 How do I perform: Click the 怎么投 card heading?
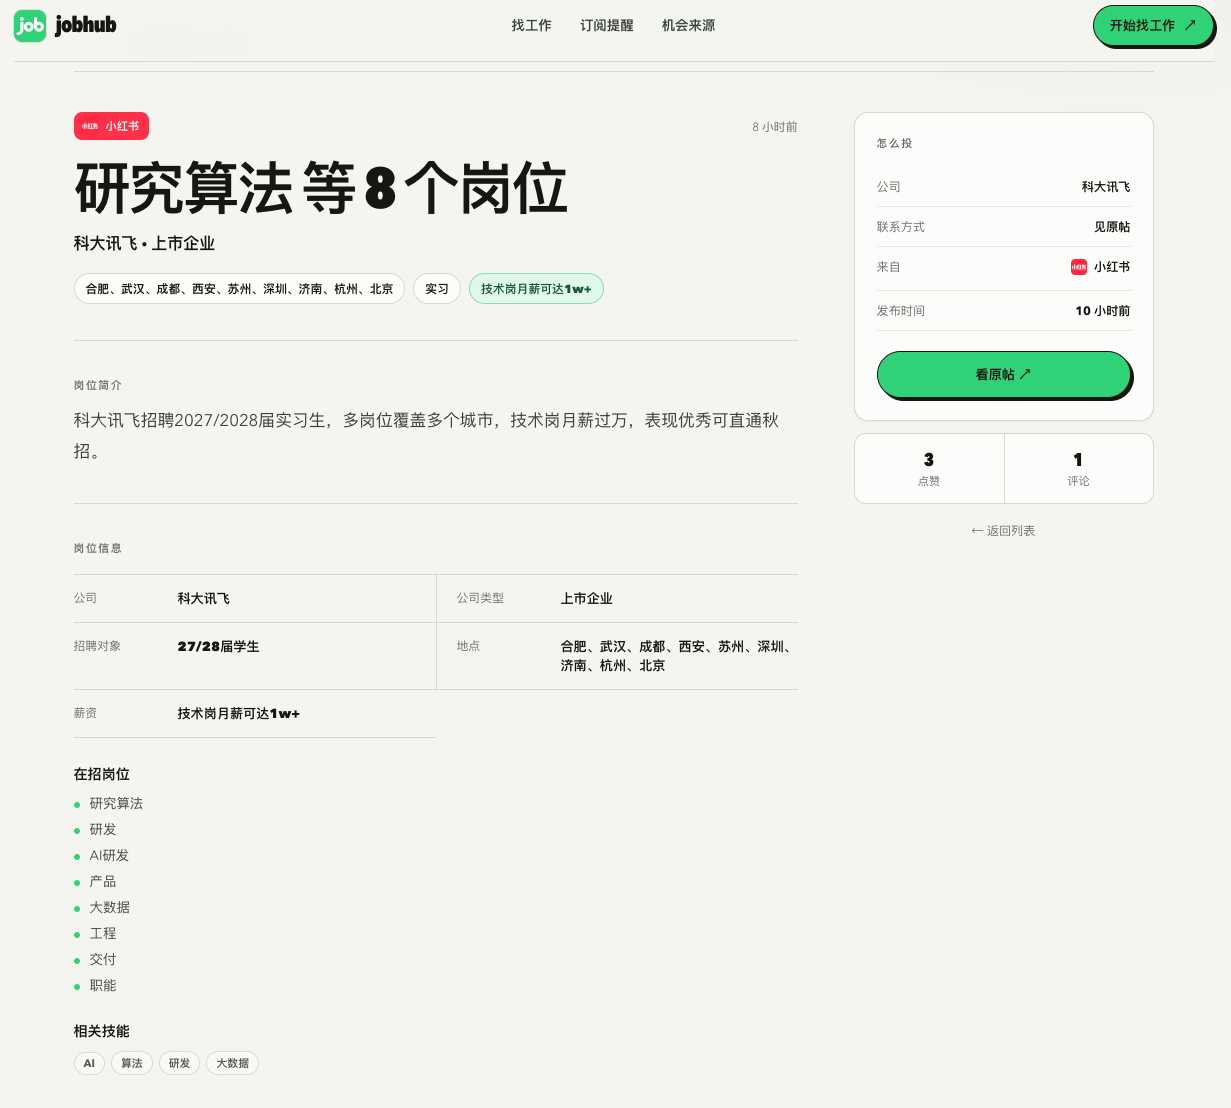click(895, 143)
